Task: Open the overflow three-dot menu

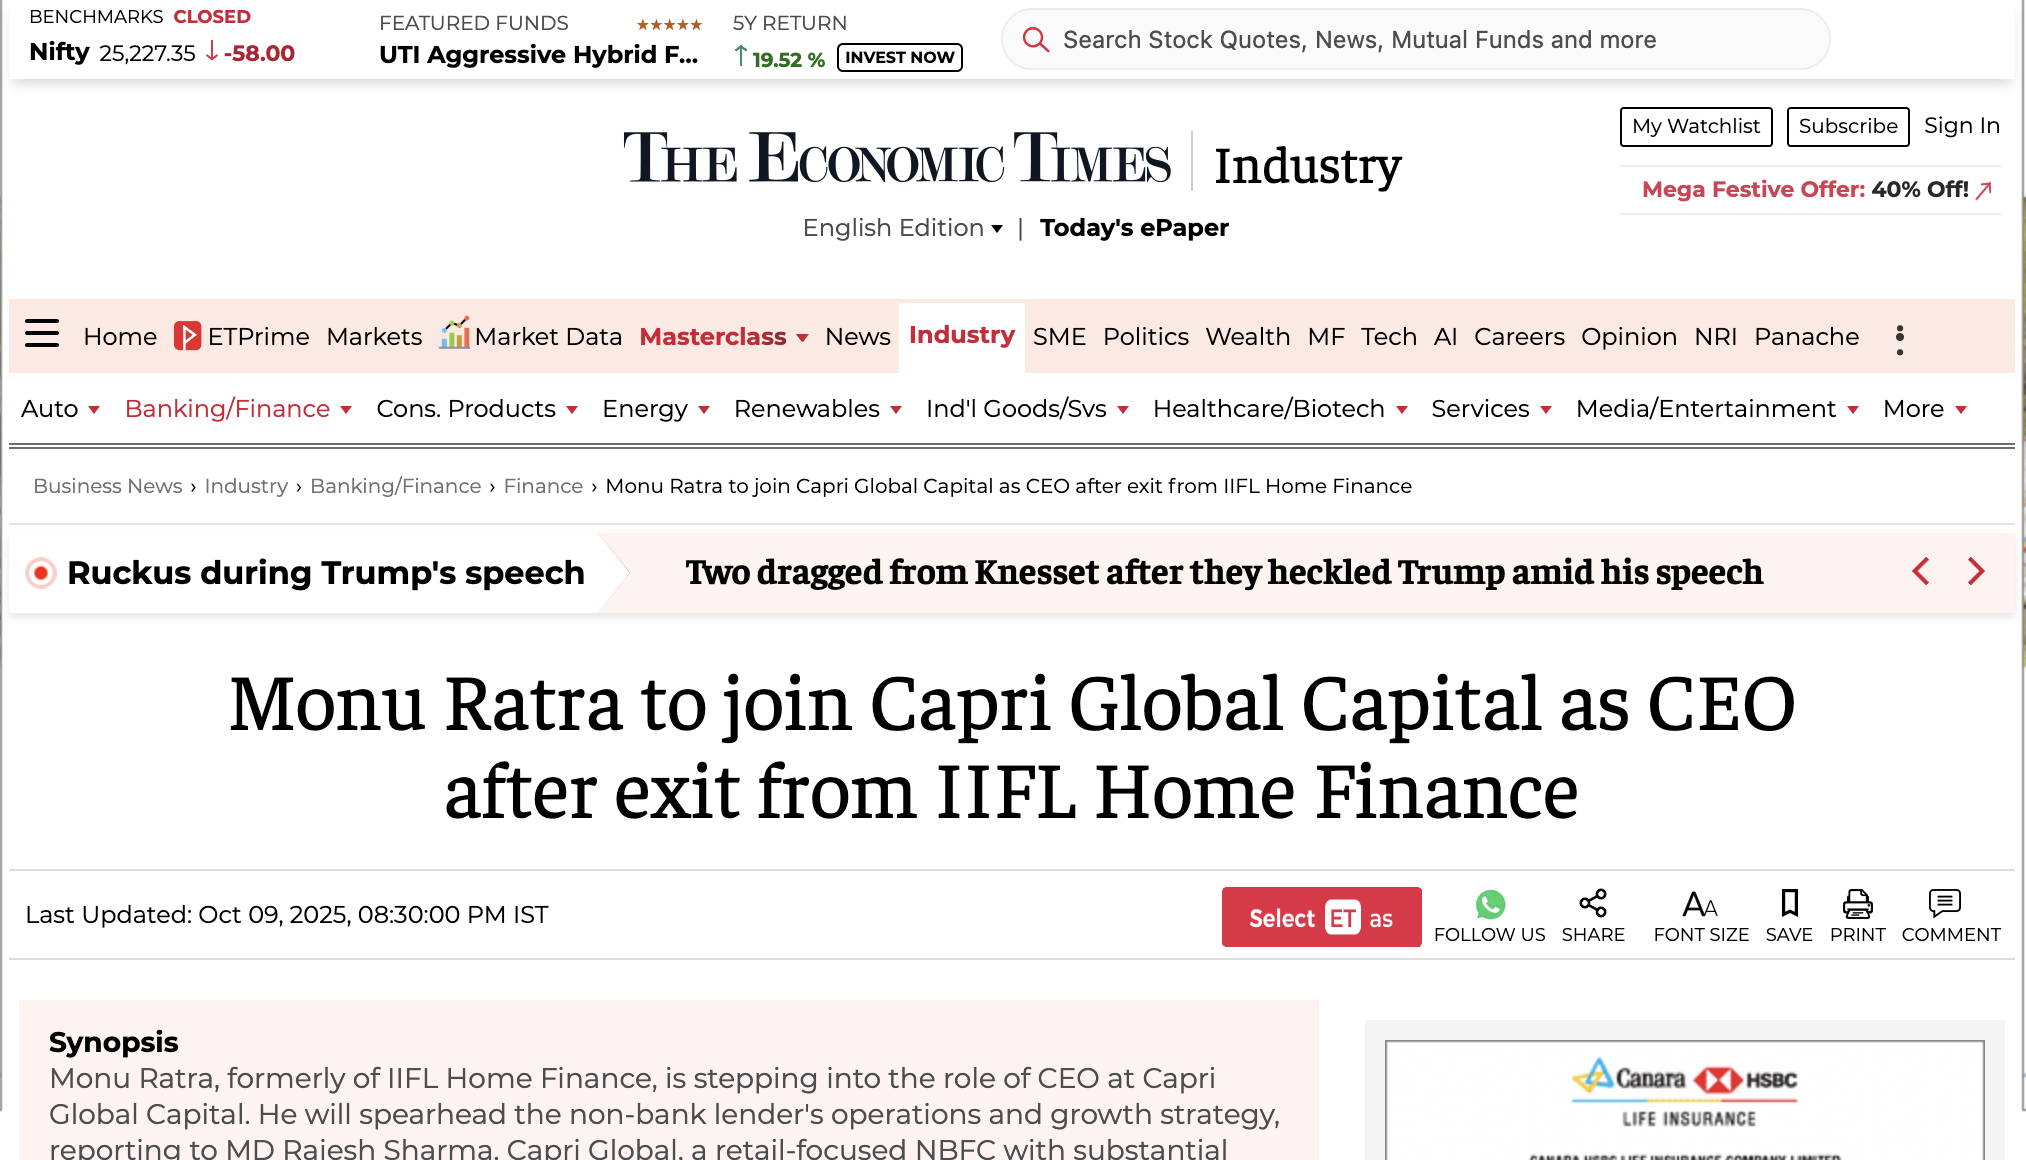Action: coord(1899,338)
